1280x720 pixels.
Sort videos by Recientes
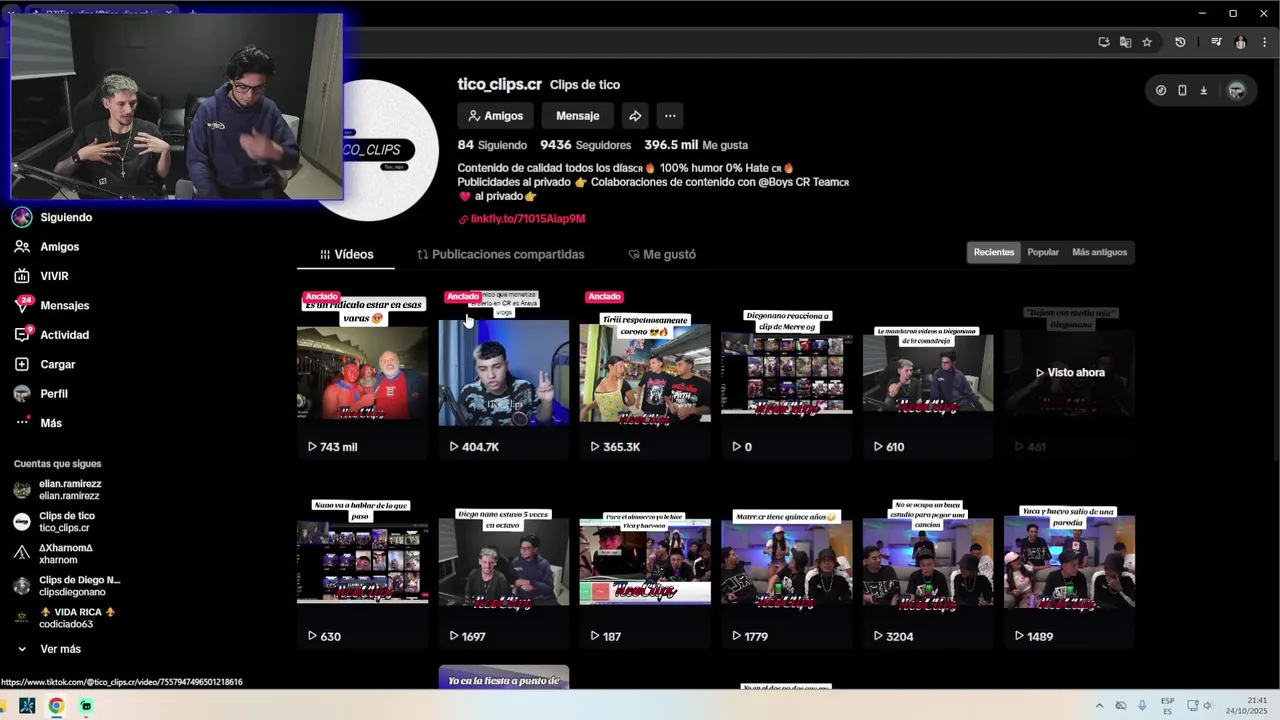994,252
